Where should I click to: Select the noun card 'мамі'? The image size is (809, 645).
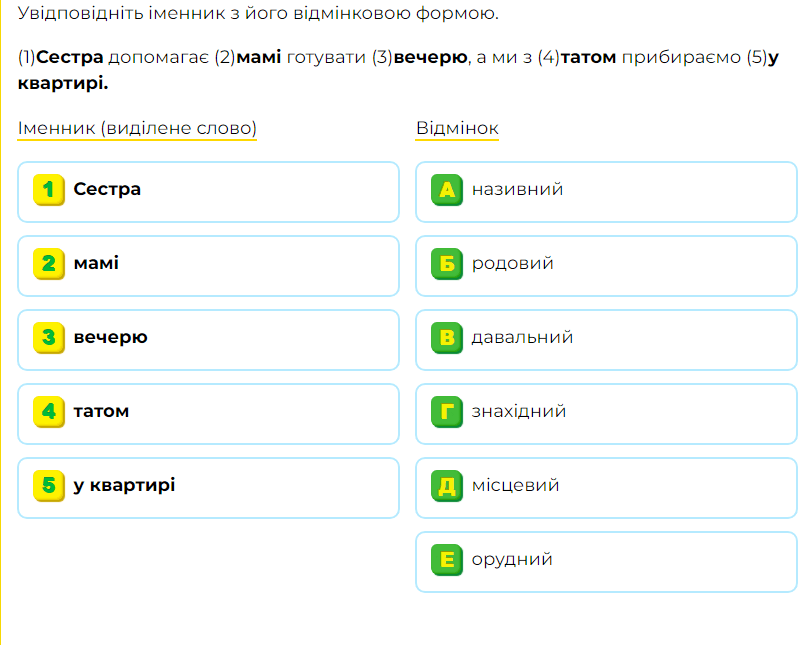point(208,266)
